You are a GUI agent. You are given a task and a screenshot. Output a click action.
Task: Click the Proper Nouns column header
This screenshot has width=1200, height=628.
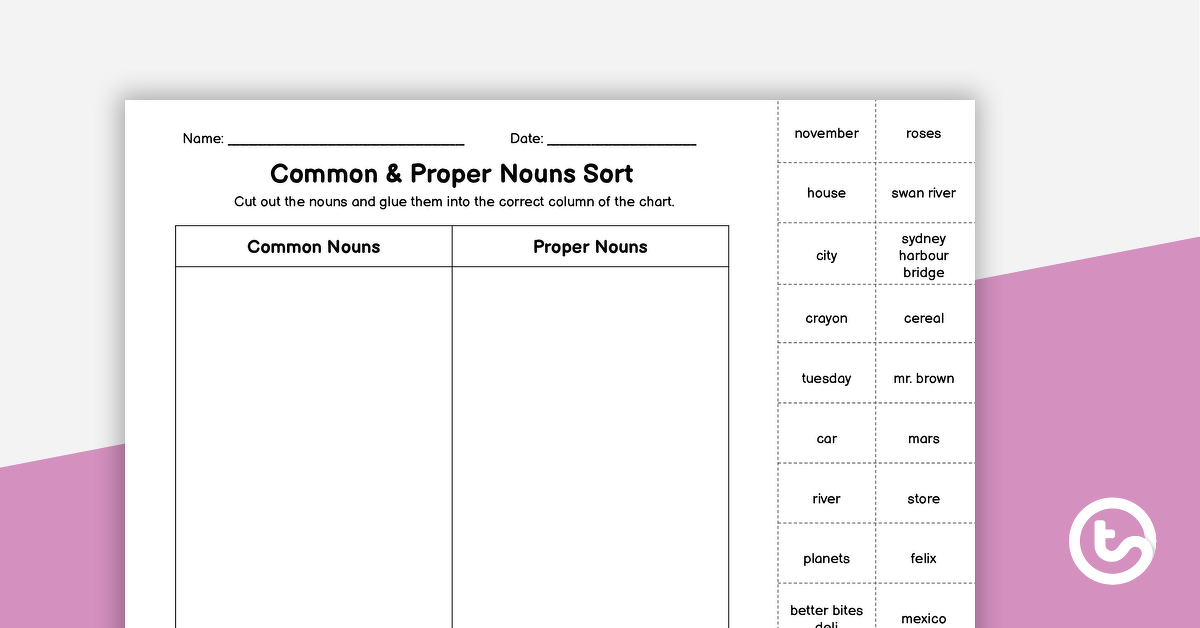590,246
